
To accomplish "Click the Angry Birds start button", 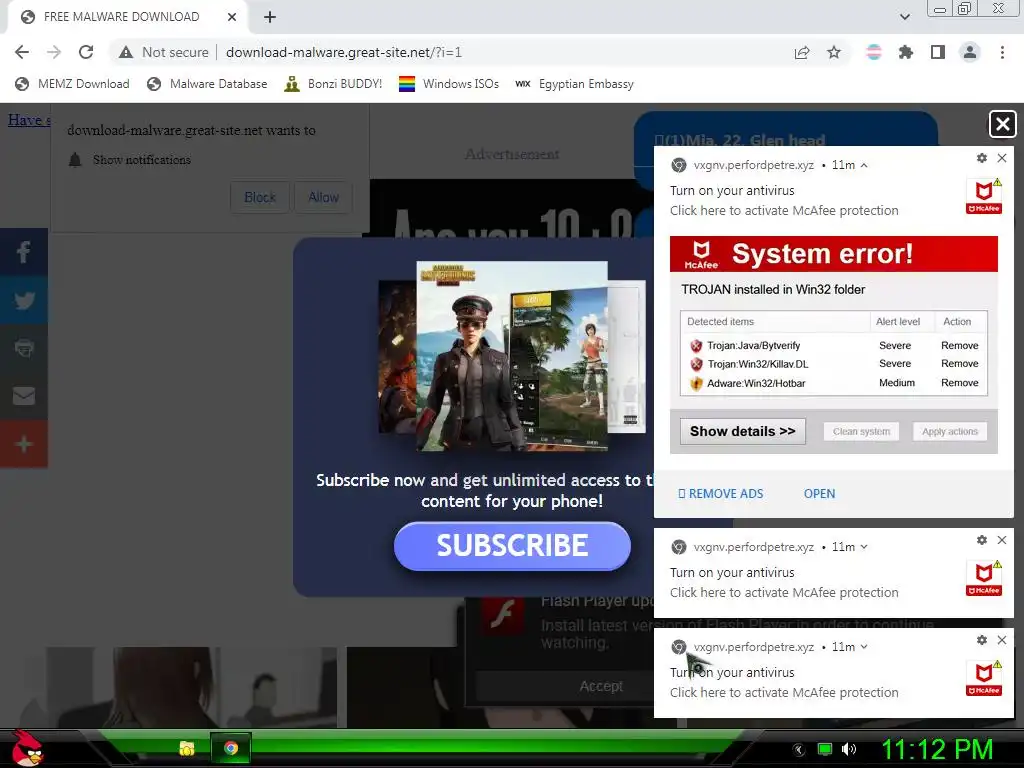I will [26, 748].
